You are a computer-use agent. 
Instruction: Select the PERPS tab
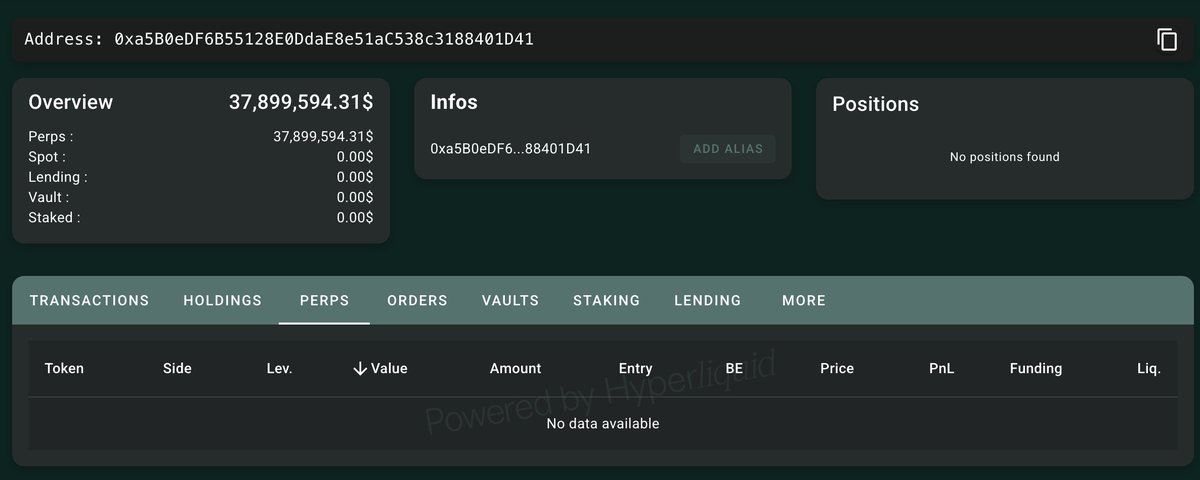pos(324,300)
